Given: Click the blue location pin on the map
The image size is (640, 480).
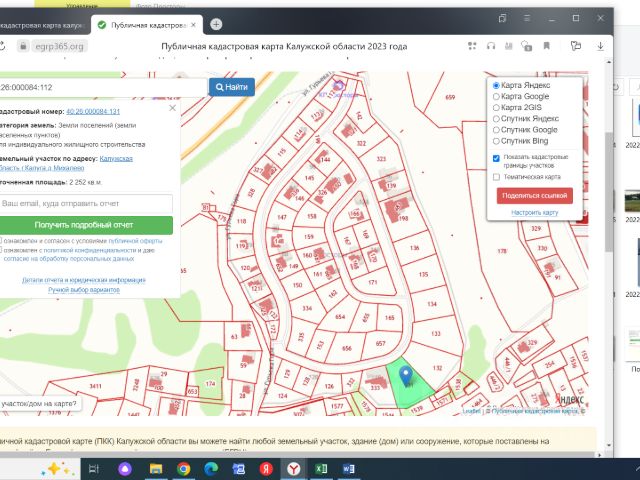Looking at the screenshot, I should (x=405, y=376).
